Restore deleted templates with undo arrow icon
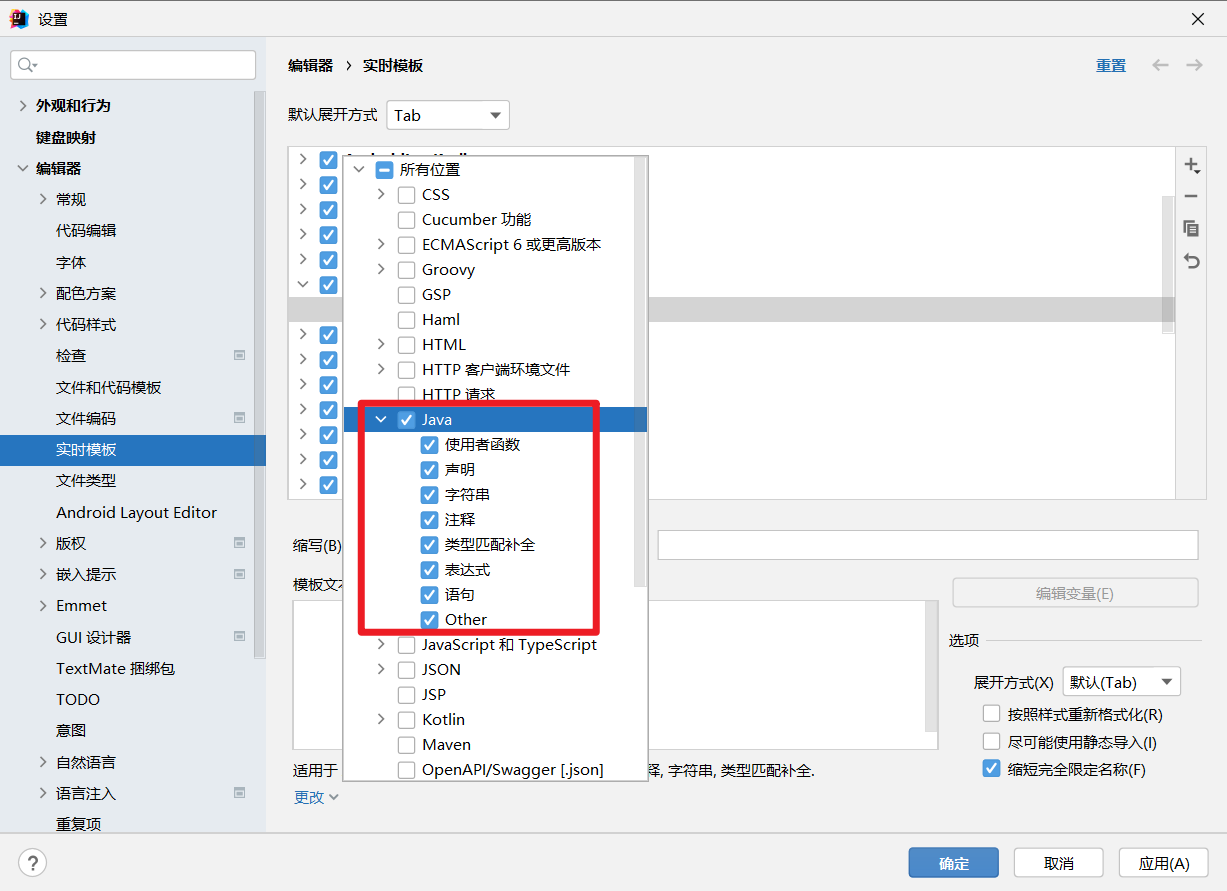 click(x=1191, y=260)
